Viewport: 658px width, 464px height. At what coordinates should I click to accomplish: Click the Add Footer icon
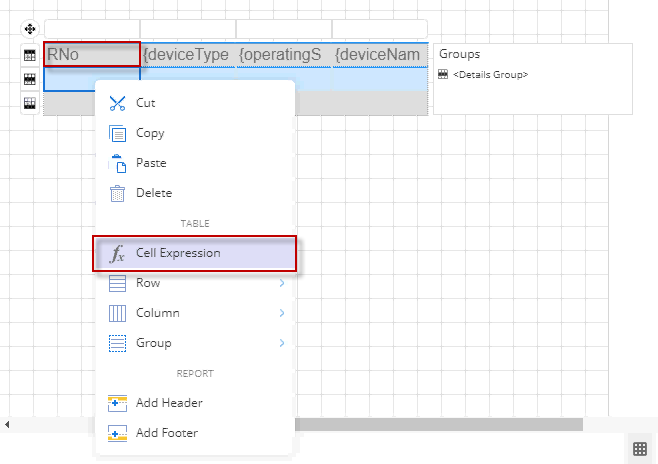[x=117, y=433]
